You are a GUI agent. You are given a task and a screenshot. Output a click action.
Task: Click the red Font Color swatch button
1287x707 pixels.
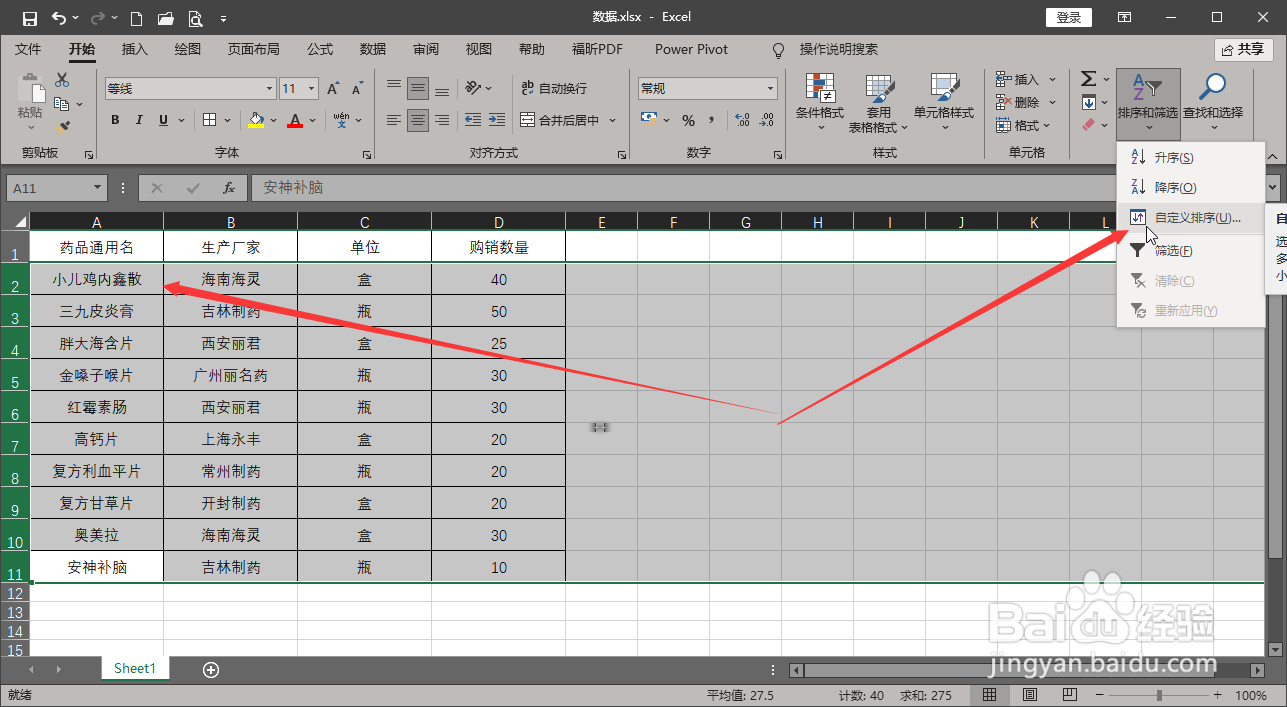tap(295, 120)
